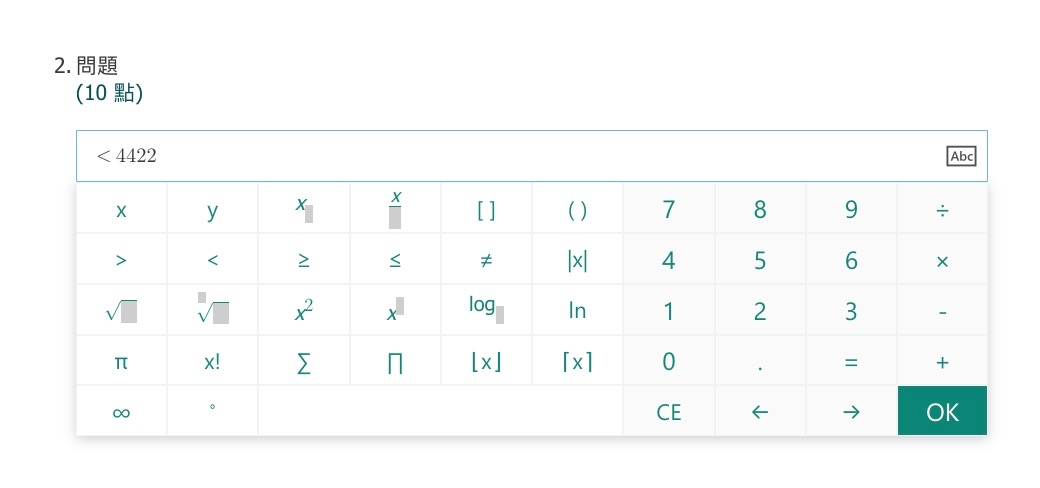Switch to Abc text keyboard
Screen dimensions: 1040x488
[960, 156]
